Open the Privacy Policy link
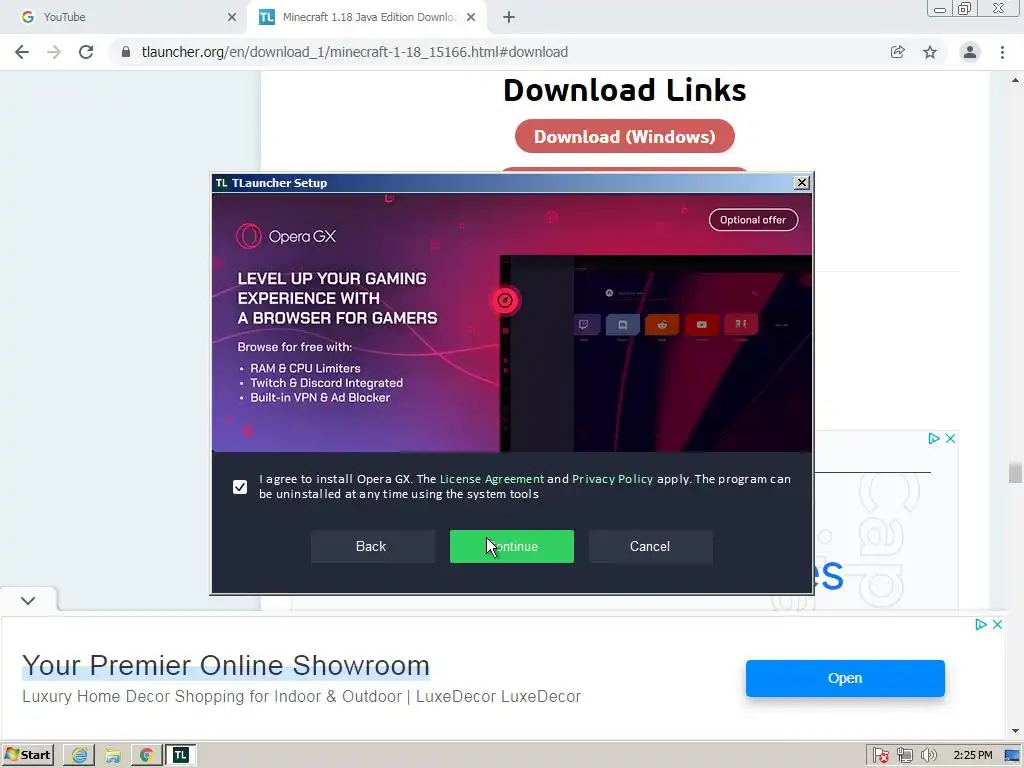1024x768 pixels. pos(613,479)
